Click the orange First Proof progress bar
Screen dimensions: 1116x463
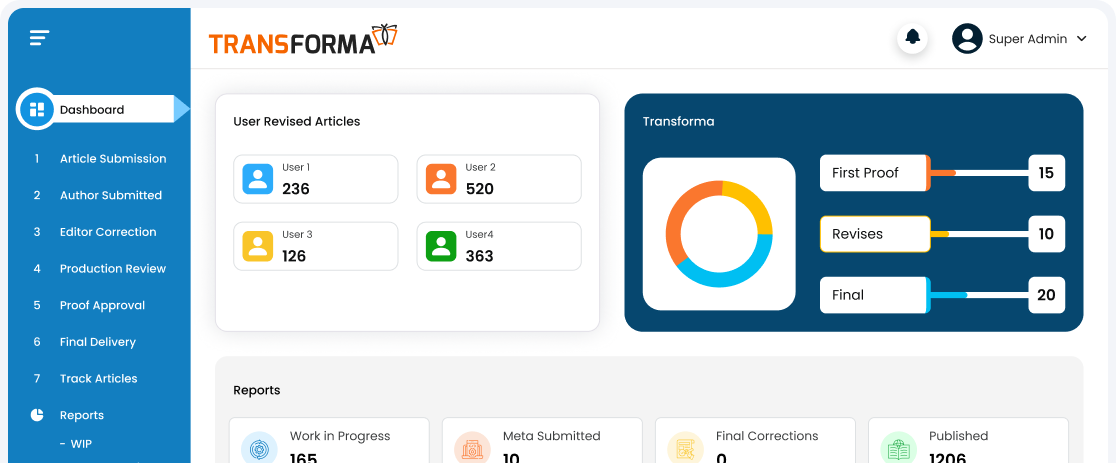[x=942, y=173]
